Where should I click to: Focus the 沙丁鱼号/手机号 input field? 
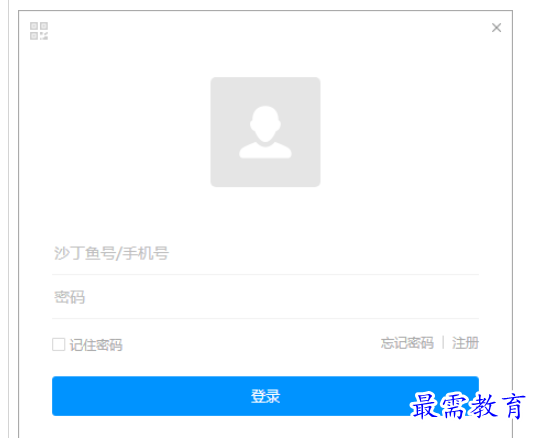coord(265,254)
